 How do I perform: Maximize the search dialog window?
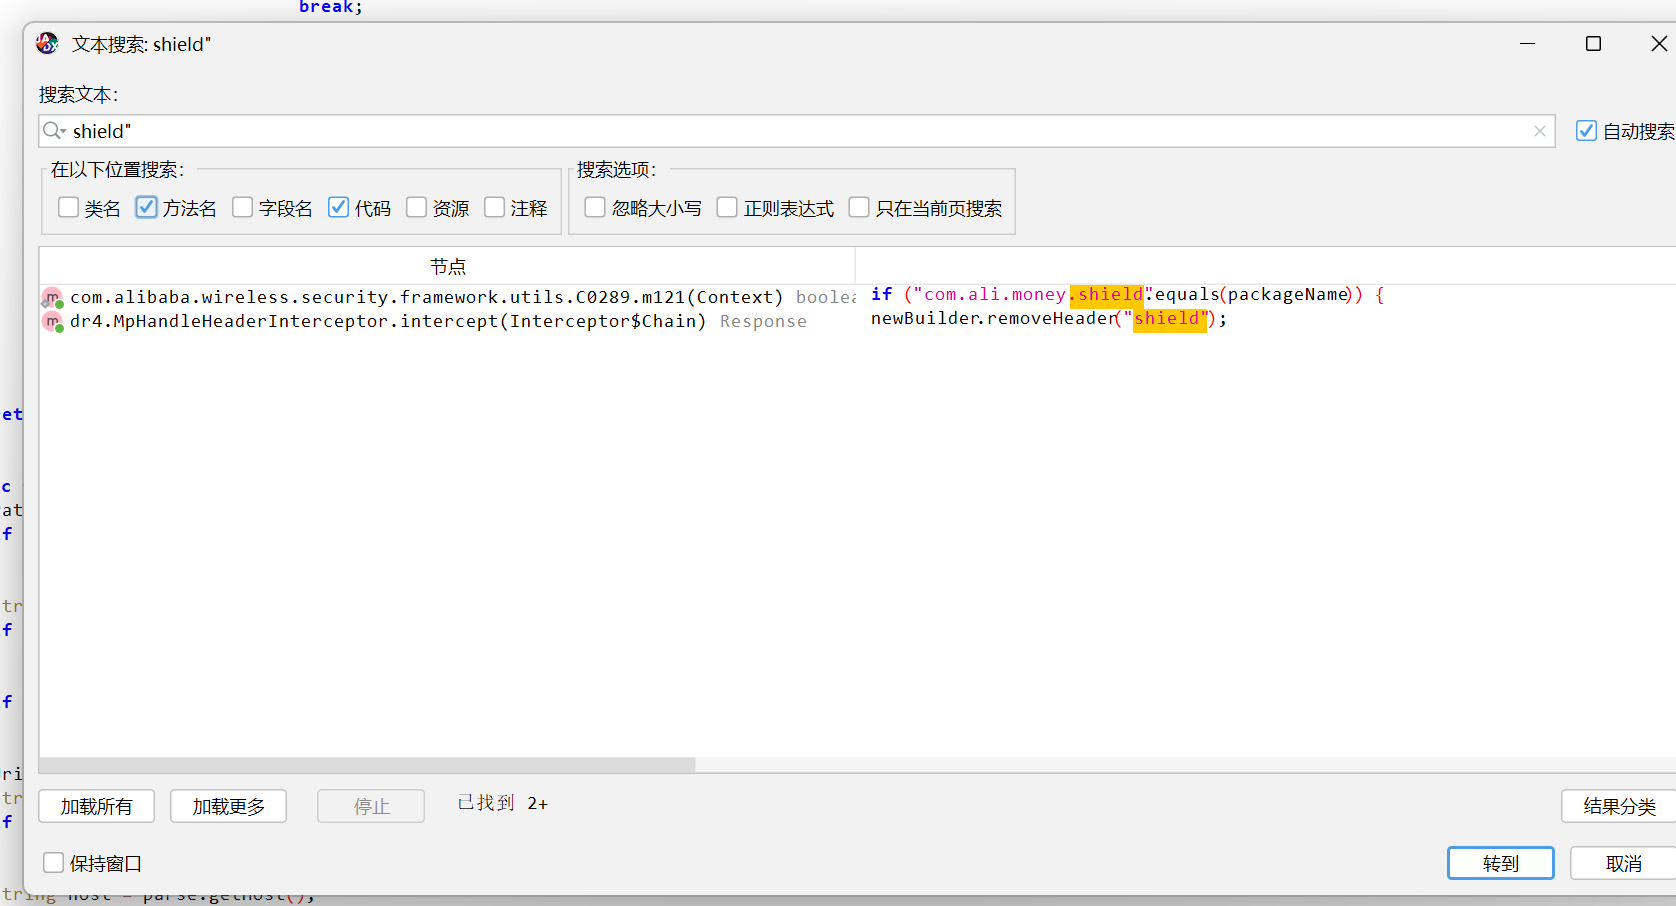1594,44
